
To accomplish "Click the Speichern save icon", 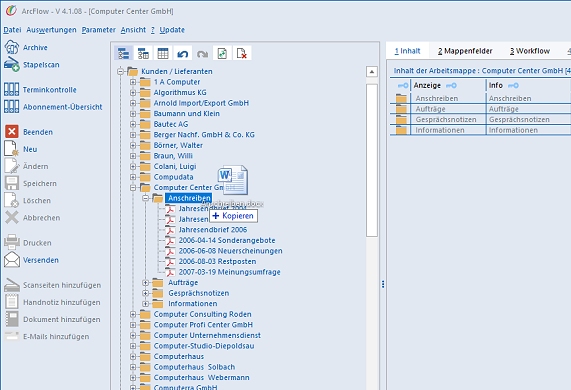I will (12, 183).
